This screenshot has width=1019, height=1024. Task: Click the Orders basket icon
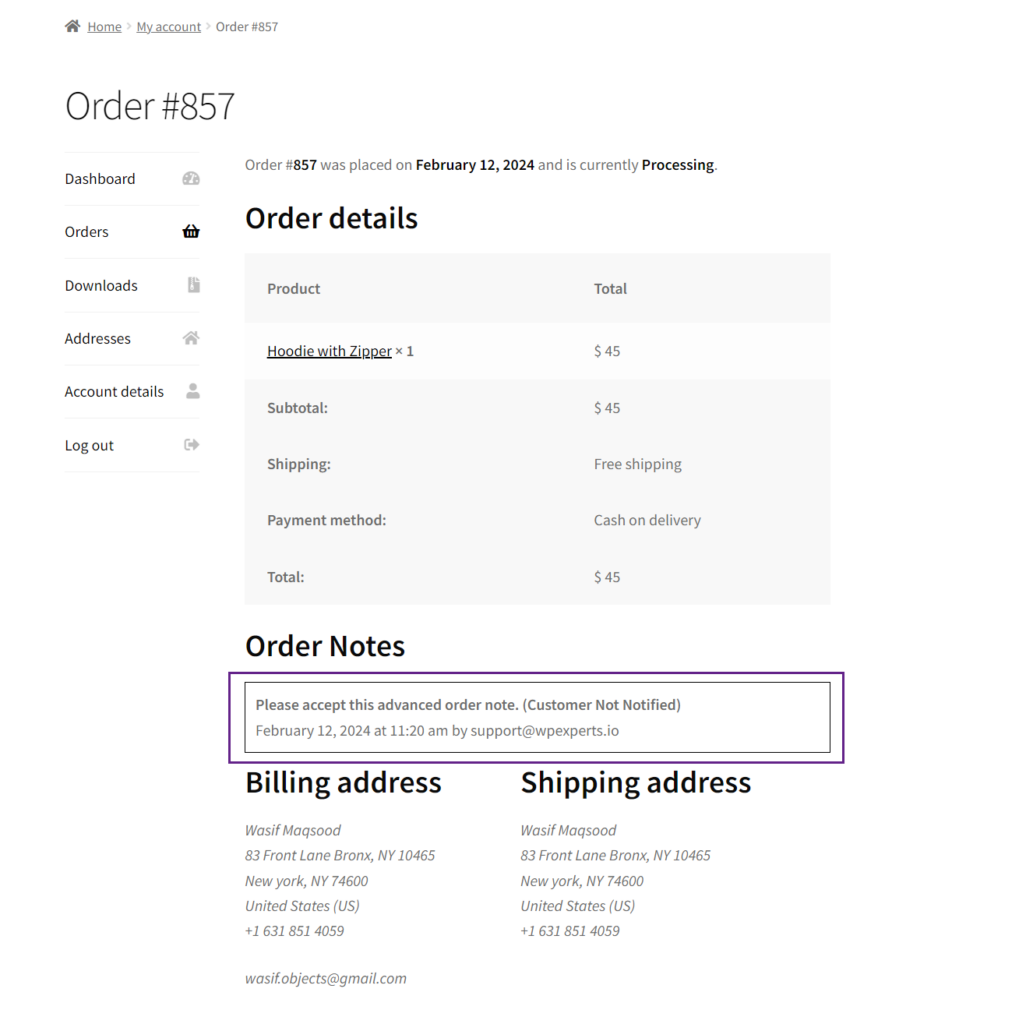(191, 231)
